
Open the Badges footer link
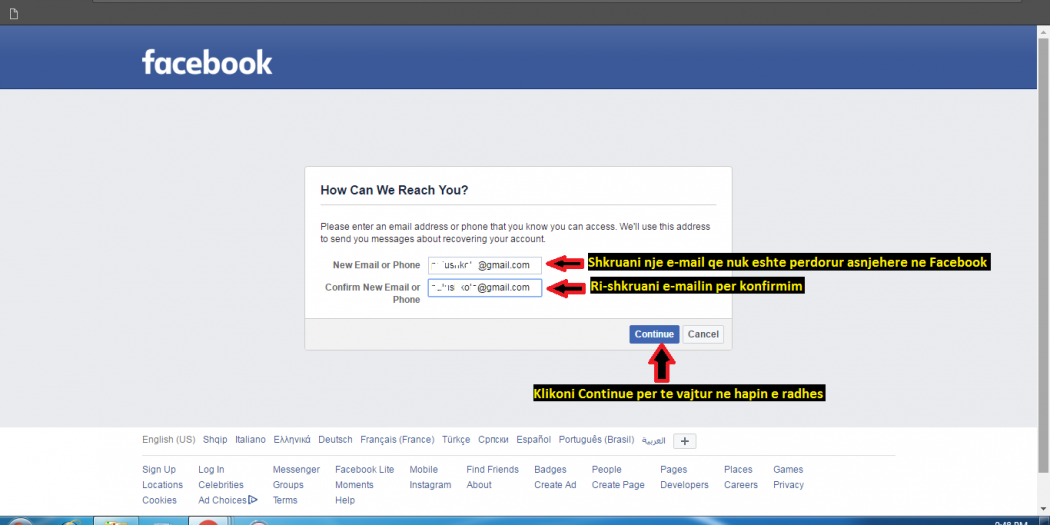coord(550,469)
